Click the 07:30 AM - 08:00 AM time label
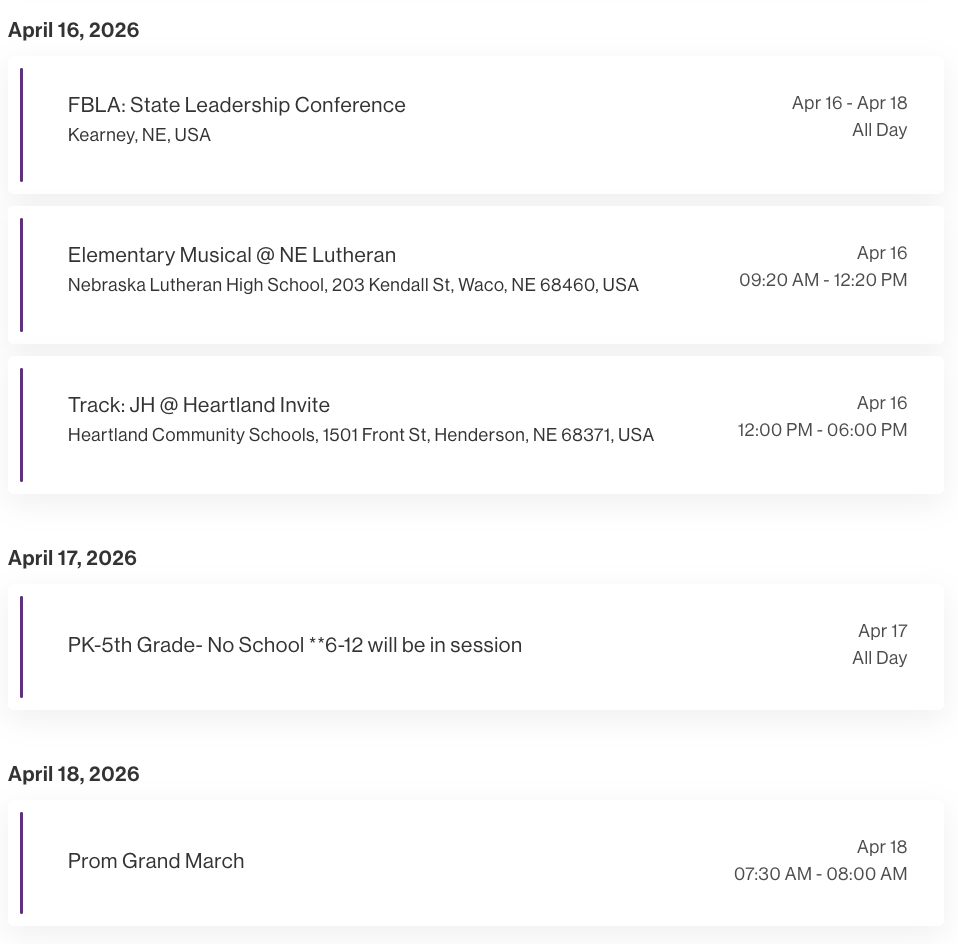Image resolution: width=958 pixels, height=944 pixels. pyautogui.click(x=820, y=874)
